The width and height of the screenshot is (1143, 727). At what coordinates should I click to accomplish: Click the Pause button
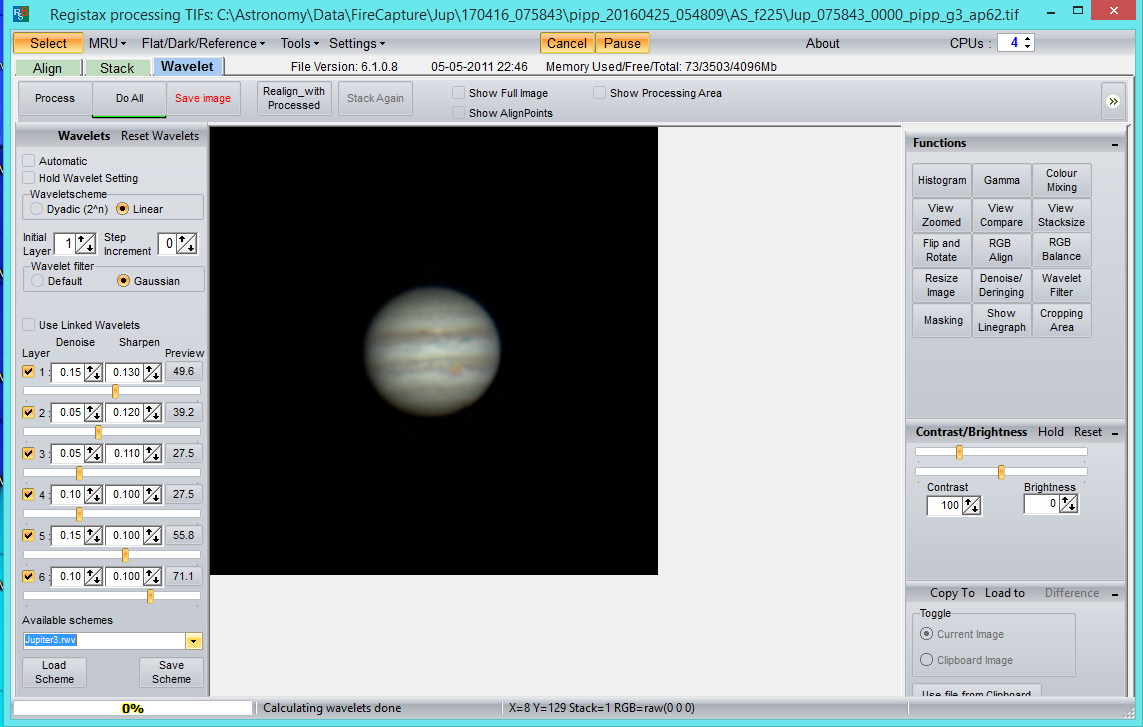[x=623, y=43]
